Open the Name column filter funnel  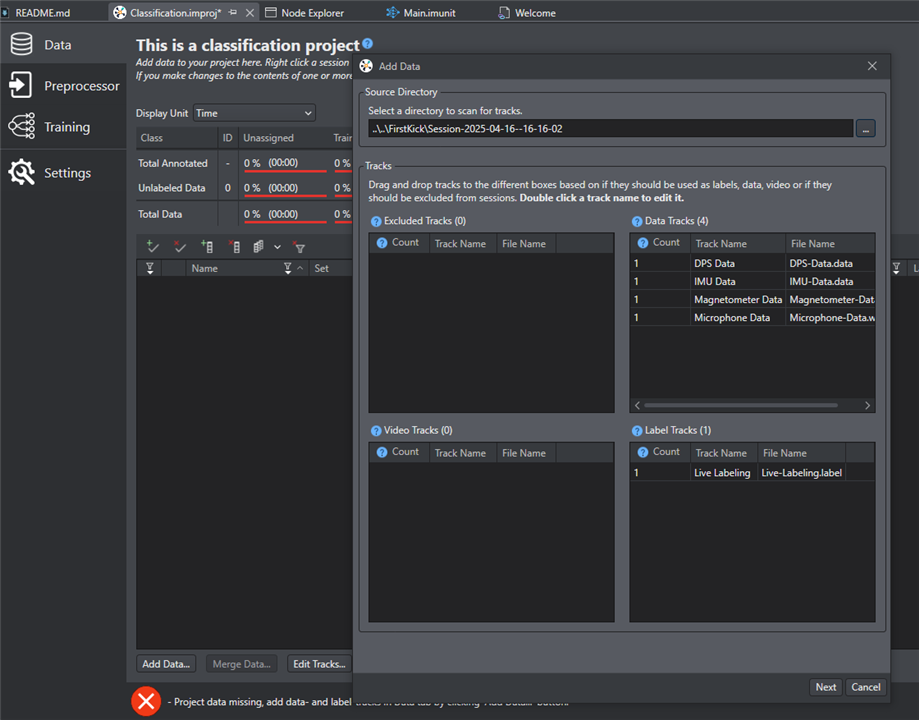tap(287, 268)
